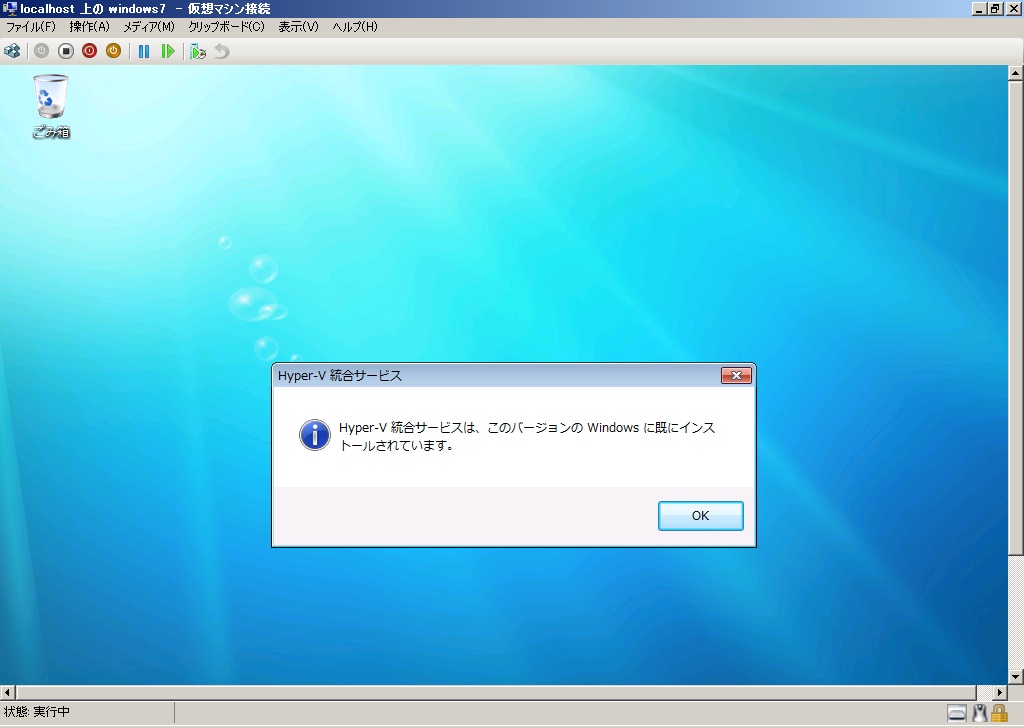Pause the virtual machine
Image resolution: width=1024 pixels, height=728 pixels.
[144, 51]
